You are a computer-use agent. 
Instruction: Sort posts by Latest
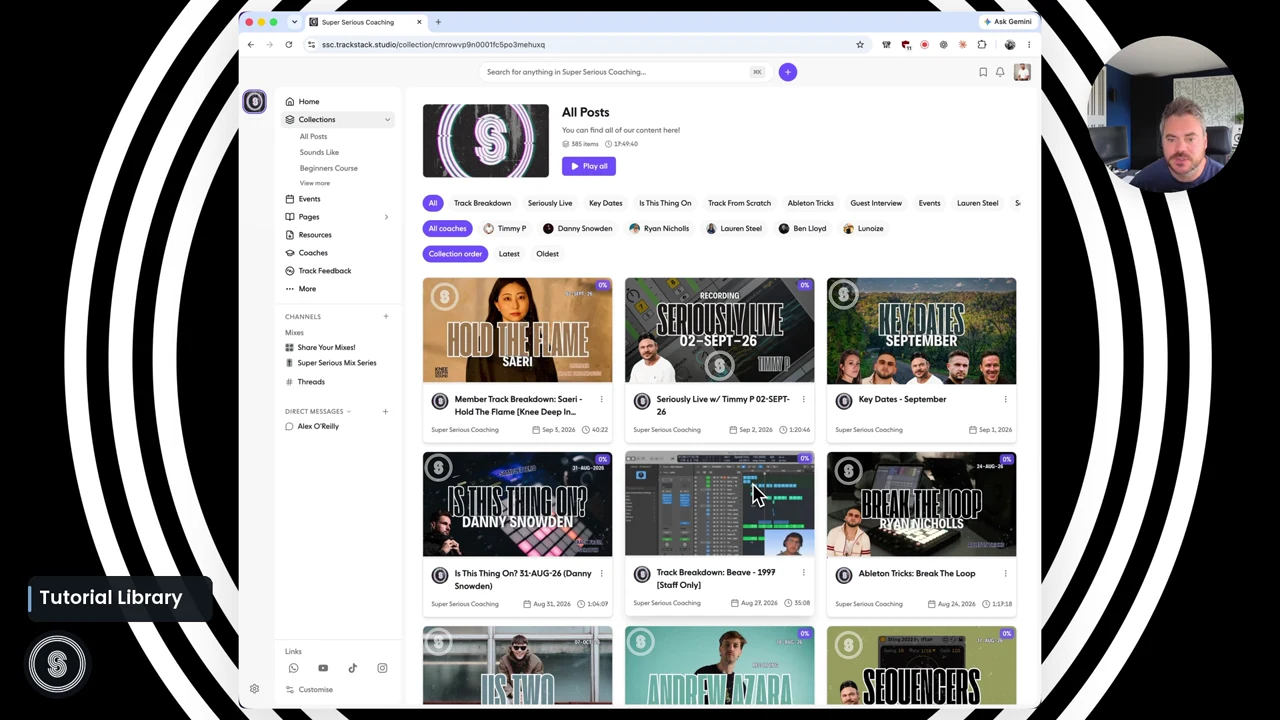(509, 254)
